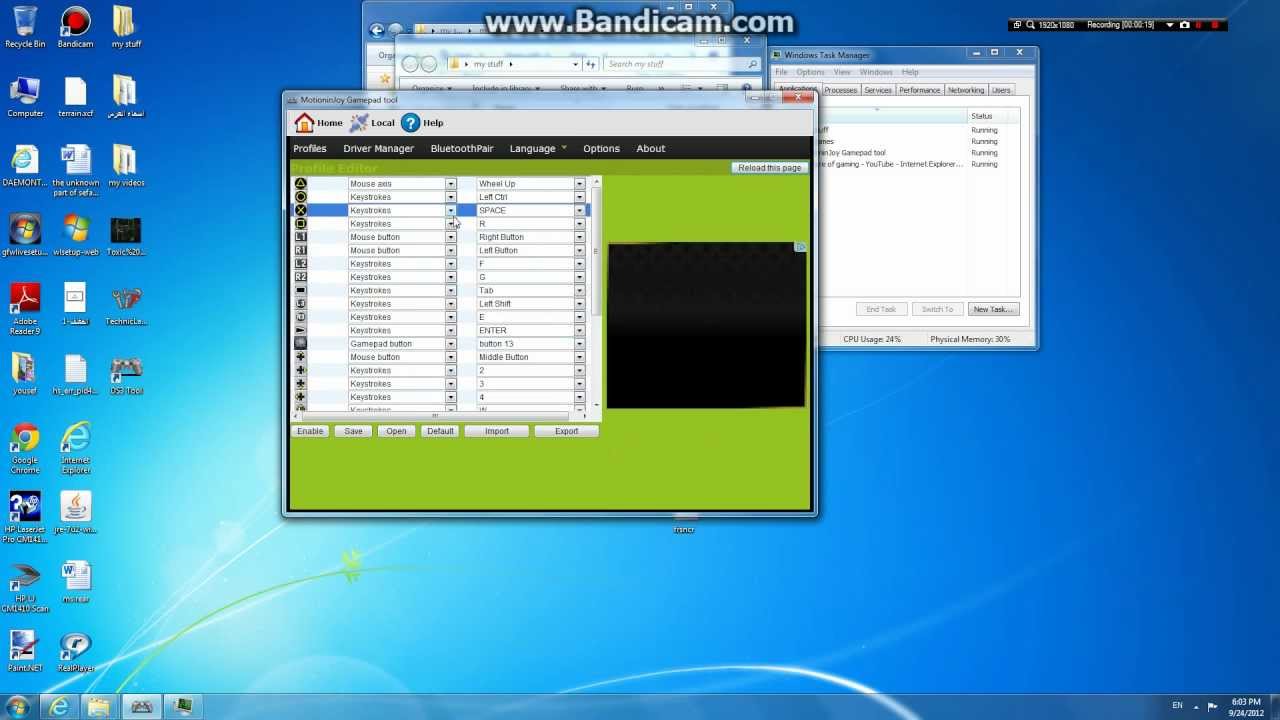Click the Default button
The width and height of the screenshot is (1280, 720).
pyautogui.click(x=440, y=431)
